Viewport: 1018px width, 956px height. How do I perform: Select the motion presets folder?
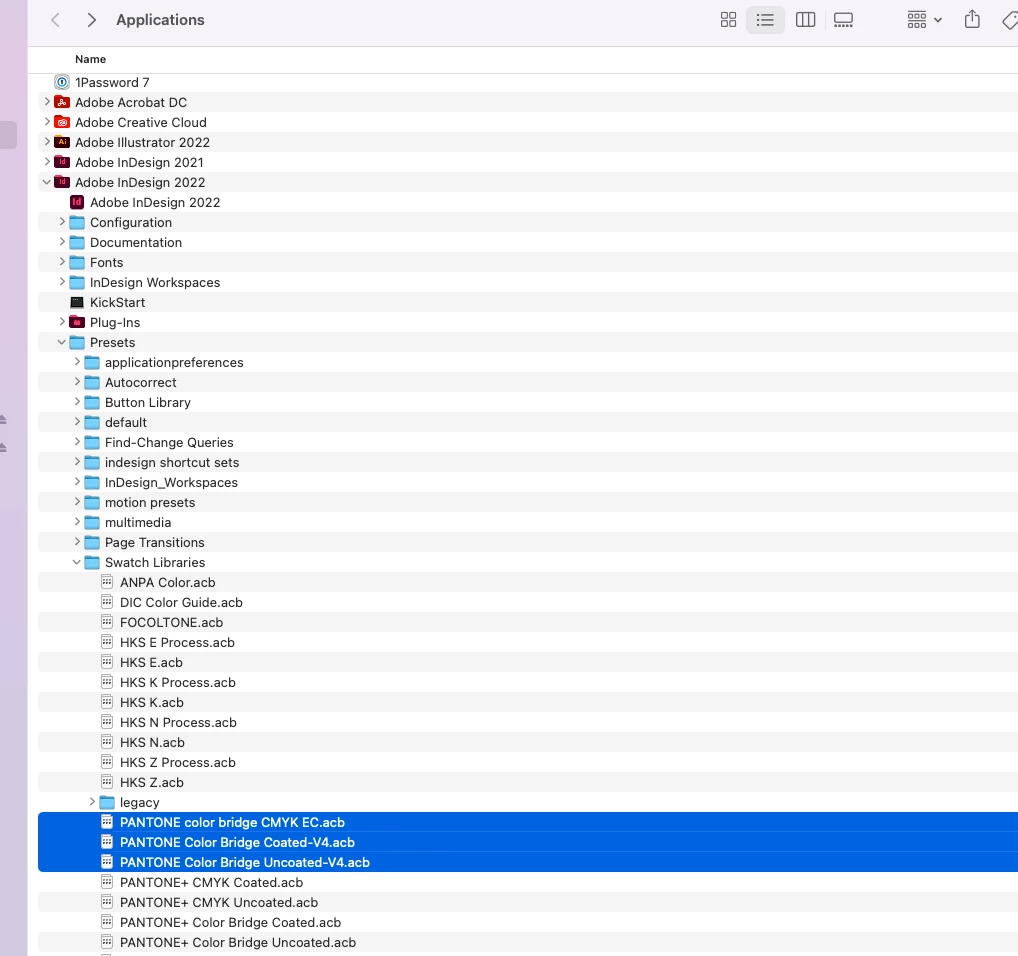click(528, 502)
